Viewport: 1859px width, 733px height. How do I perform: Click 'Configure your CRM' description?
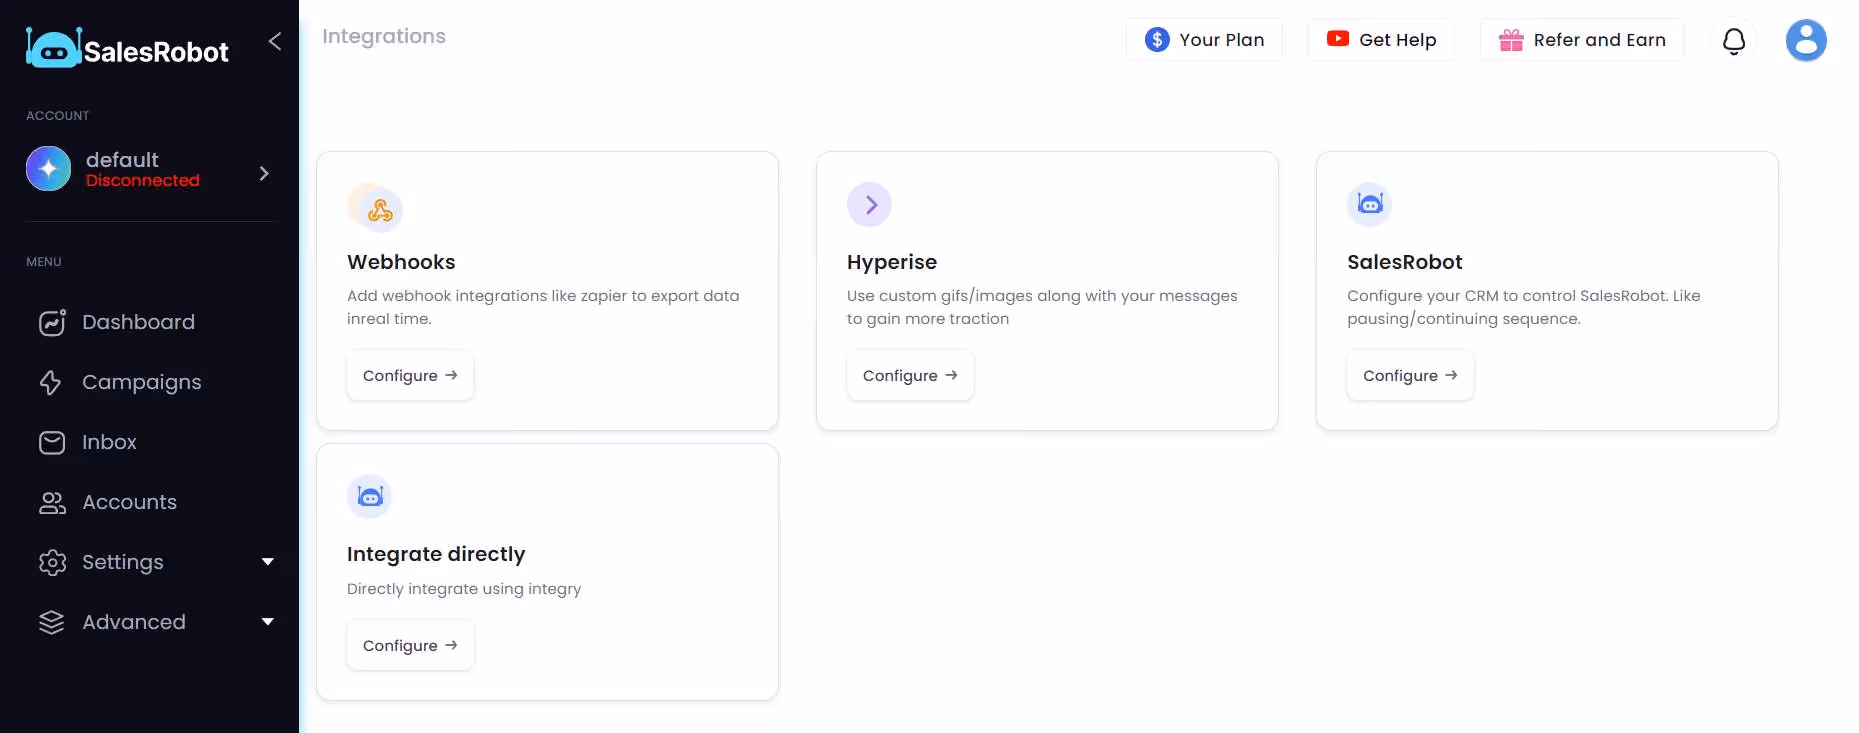[1524, 307]
